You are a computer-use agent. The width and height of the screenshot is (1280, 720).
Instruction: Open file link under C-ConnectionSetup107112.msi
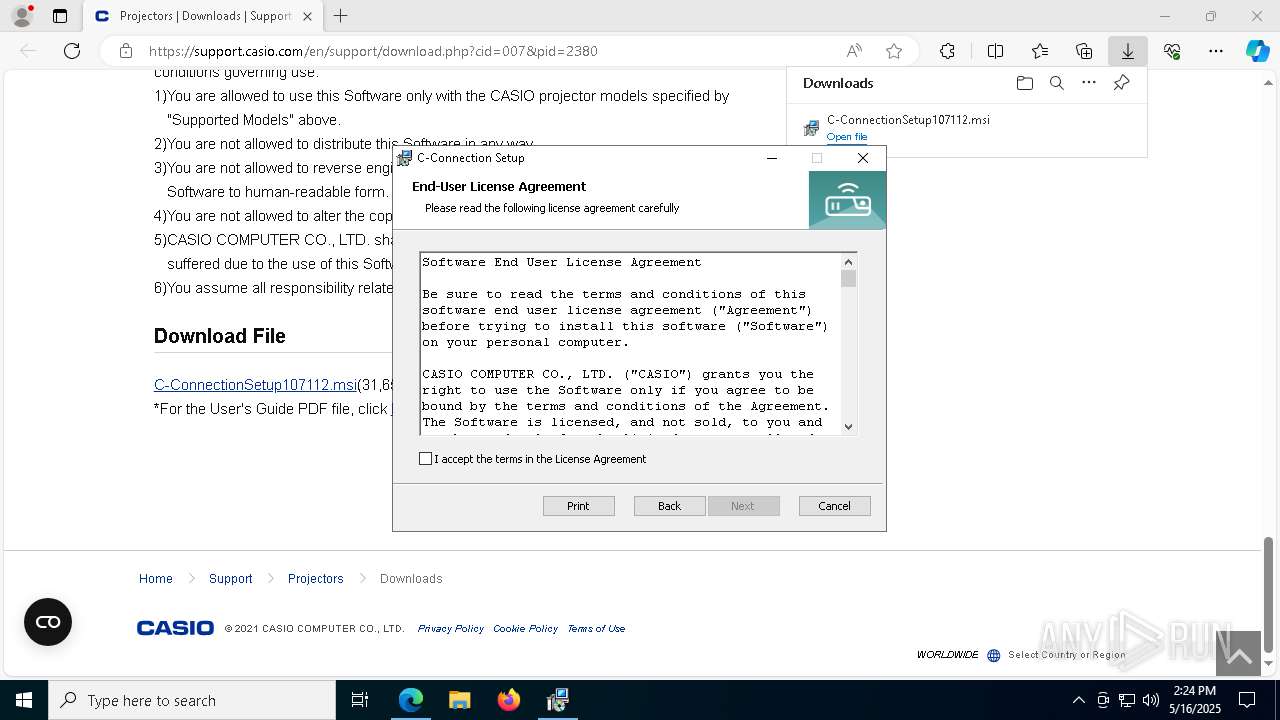coord(846,137)
